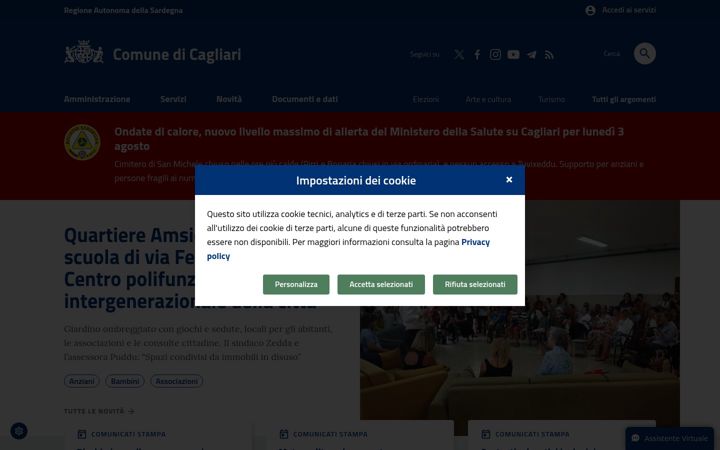Click the Accedi ai servizi user icon
The height and width of the screenshot is (450, 720).
tap(590, 10)
